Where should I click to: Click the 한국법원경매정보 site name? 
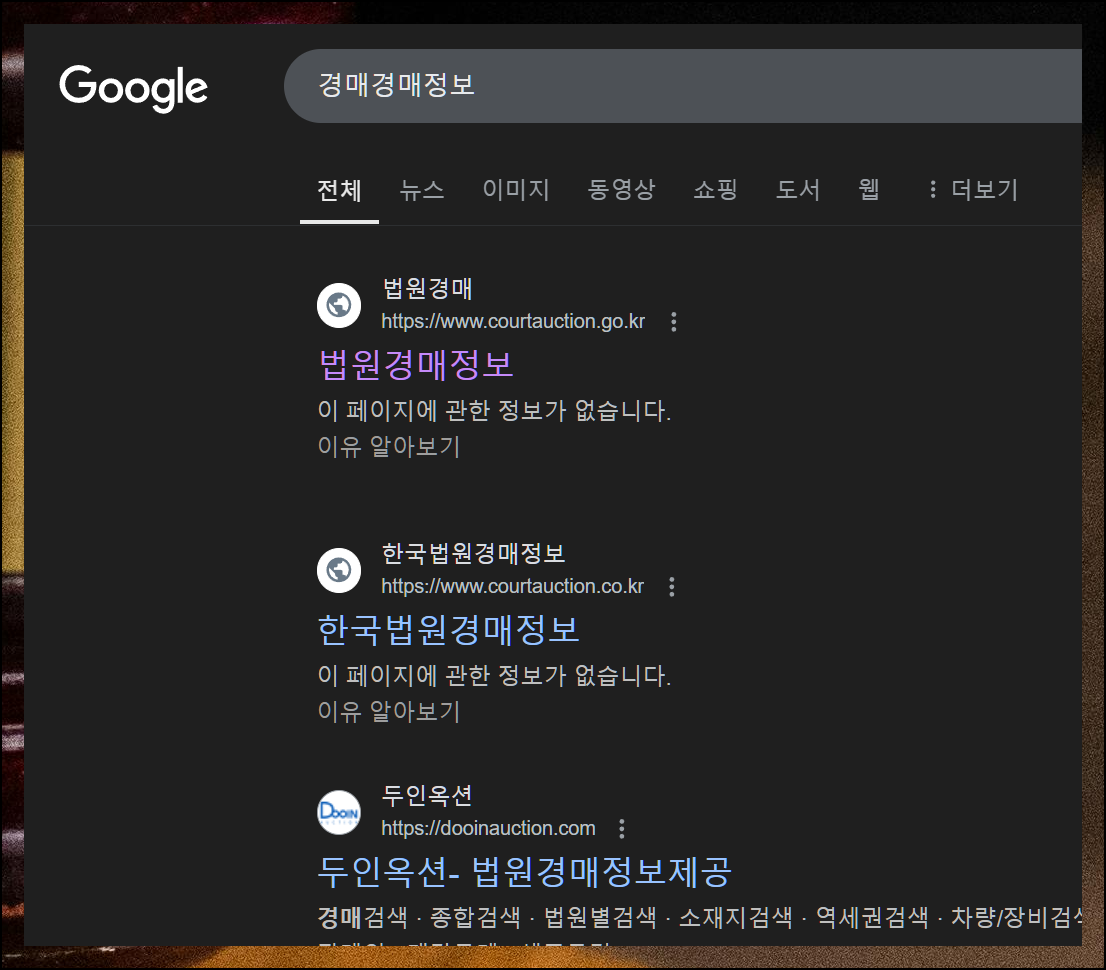(473, 553)
